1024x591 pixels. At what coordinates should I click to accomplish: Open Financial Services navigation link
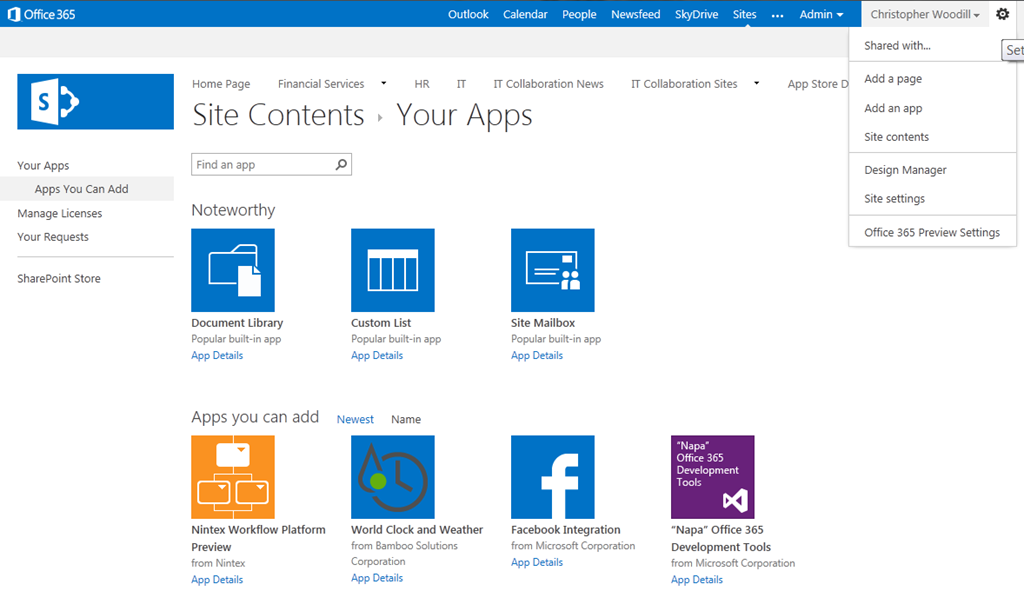pos(321,84)
